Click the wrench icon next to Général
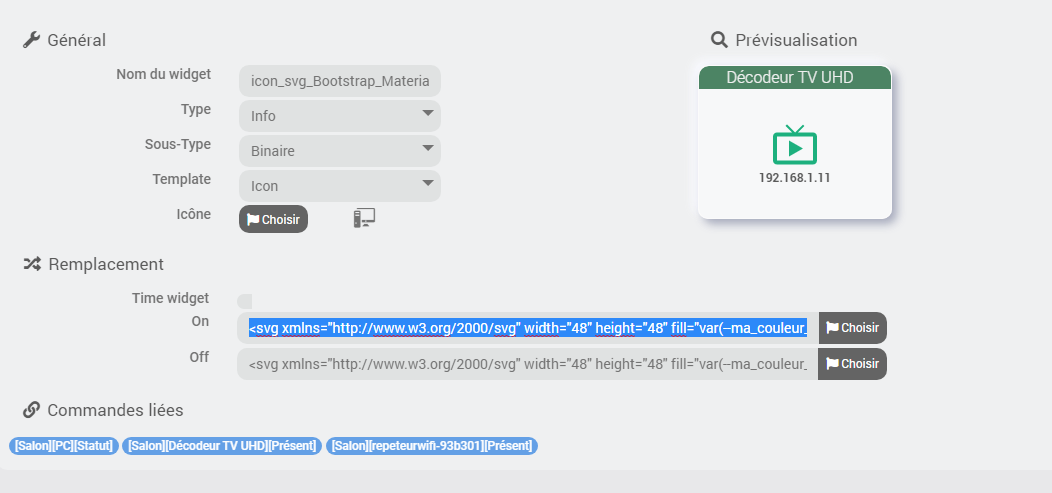This screenshot has width=1052, height=493. (31, 40)
